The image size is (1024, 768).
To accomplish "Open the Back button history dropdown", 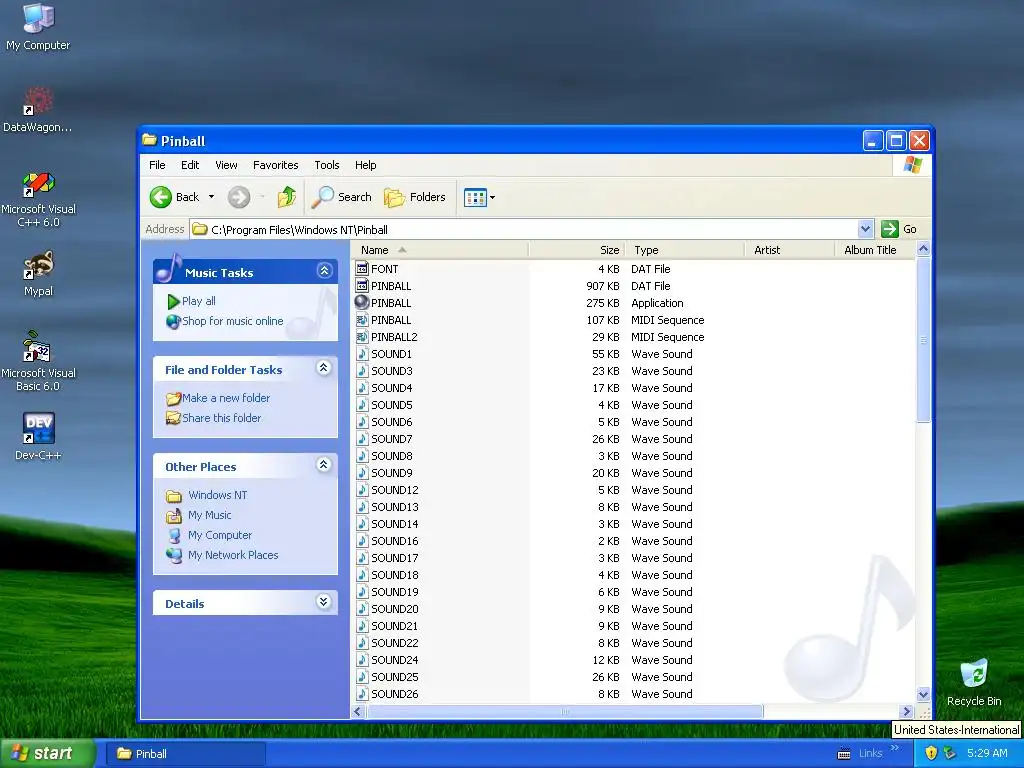I will tap(212, 197).
